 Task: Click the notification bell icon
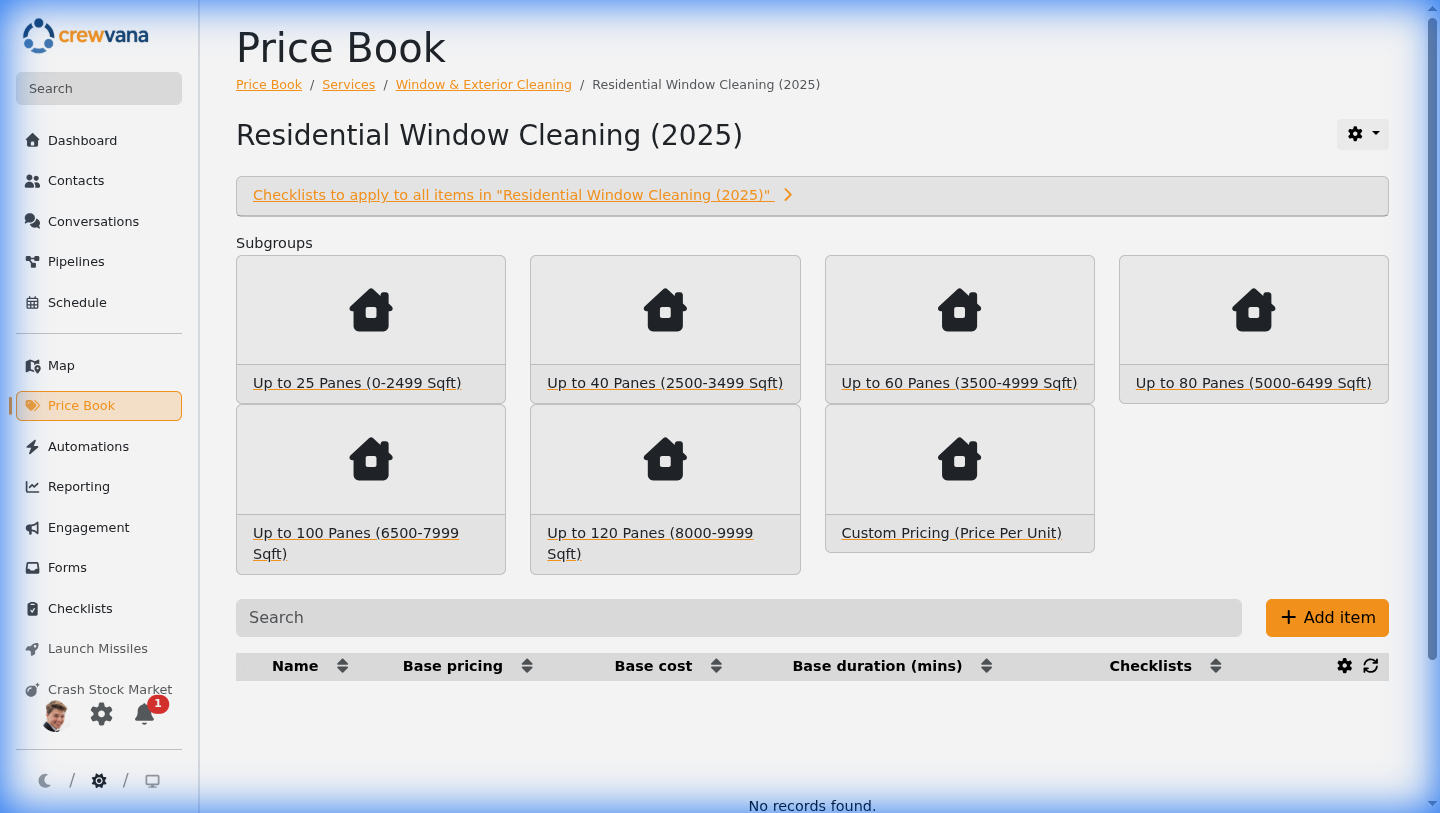point(145,714)
